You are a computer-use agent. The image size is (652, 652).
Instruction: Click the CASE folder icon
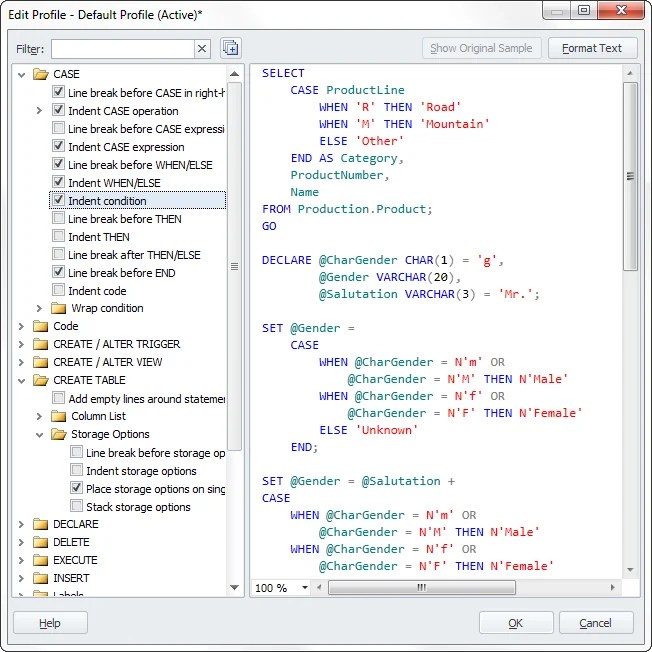pyautogui.click(x=41, y=74)
